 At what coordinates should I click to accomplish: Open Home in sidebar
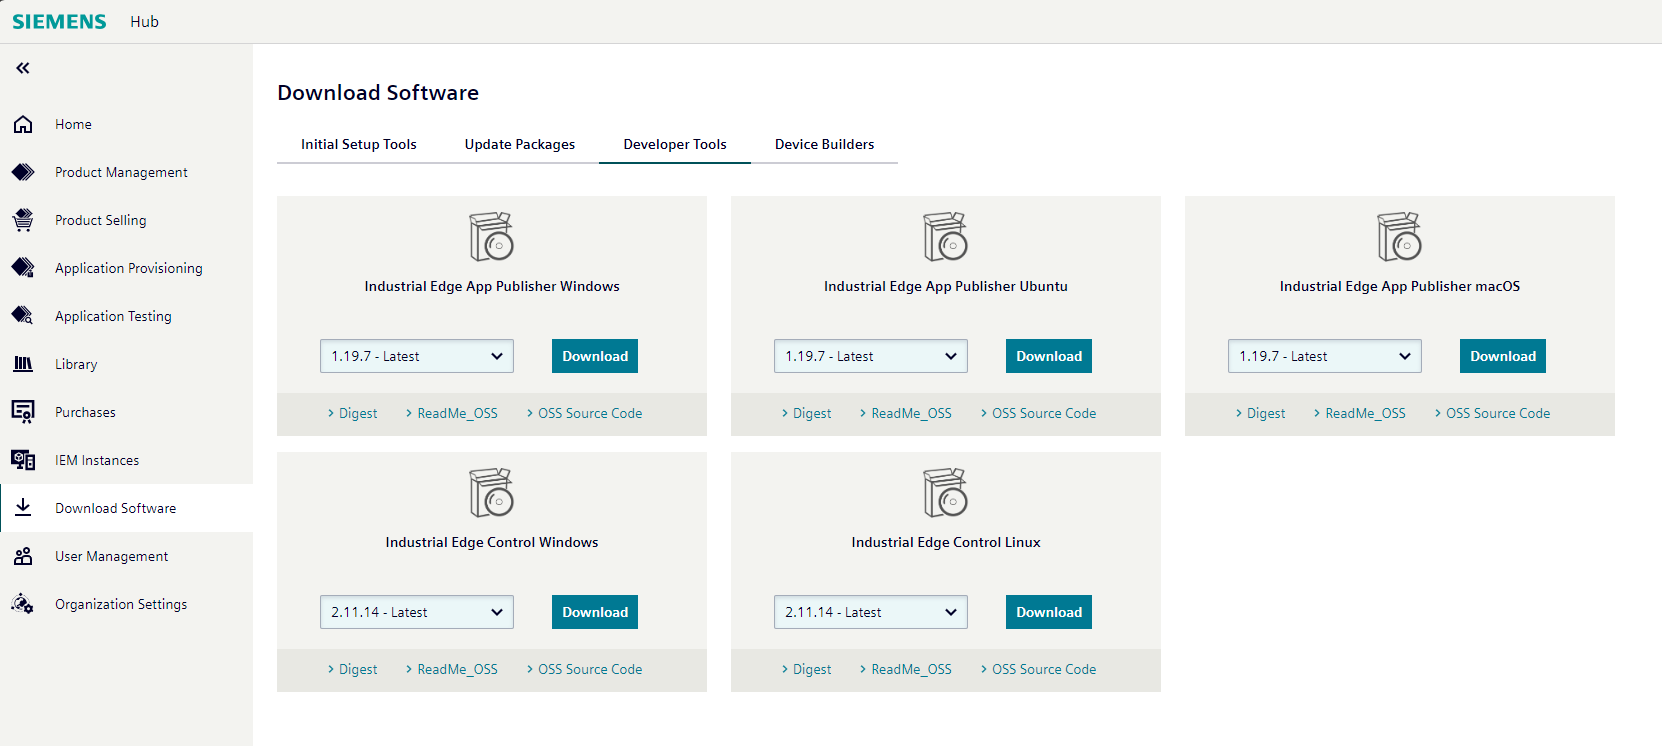click(126, 124)
